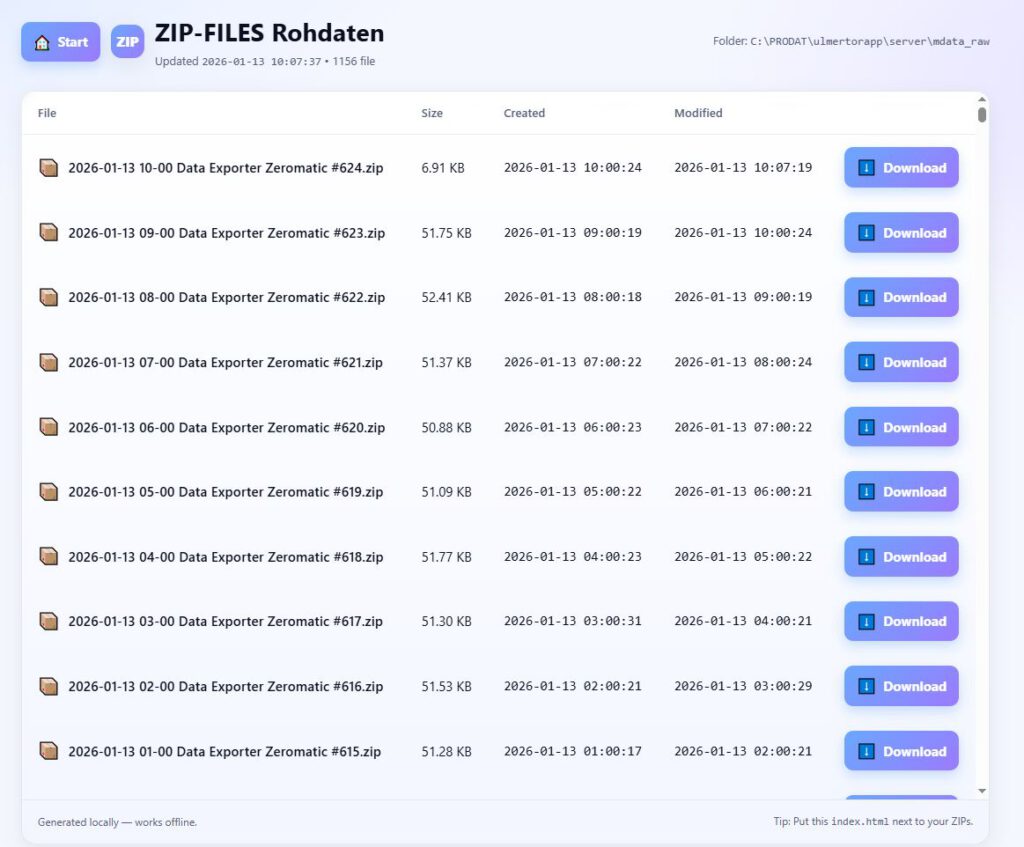Click scrollbar down arrow at list bottom

tap(982, 791)
